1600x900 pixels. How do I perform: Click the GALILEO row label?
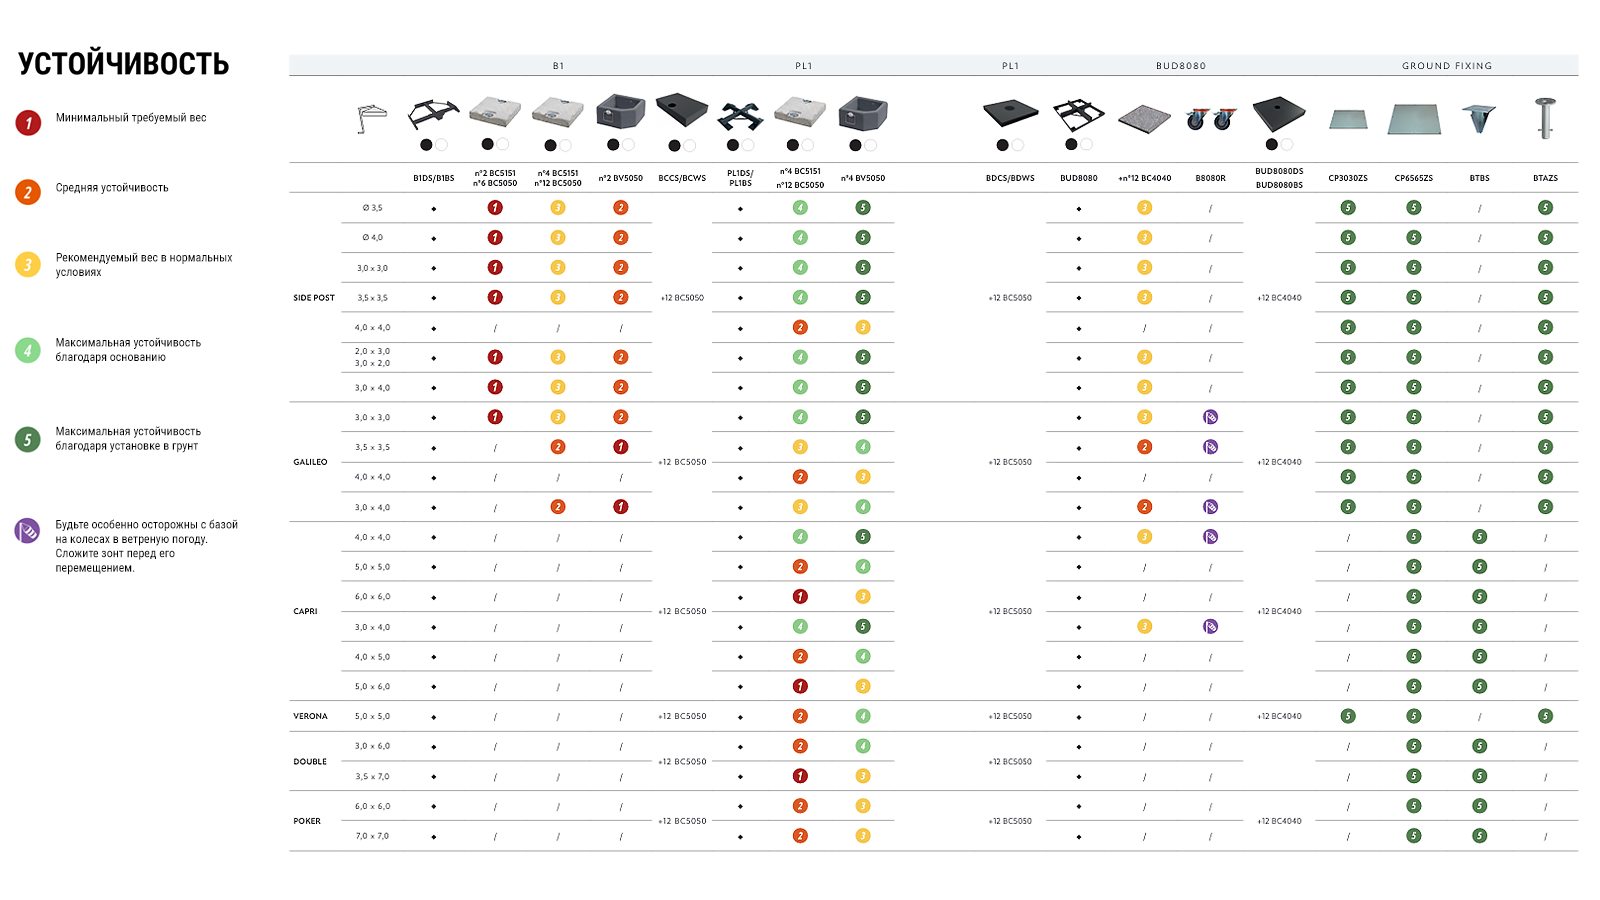pos(310,462)
